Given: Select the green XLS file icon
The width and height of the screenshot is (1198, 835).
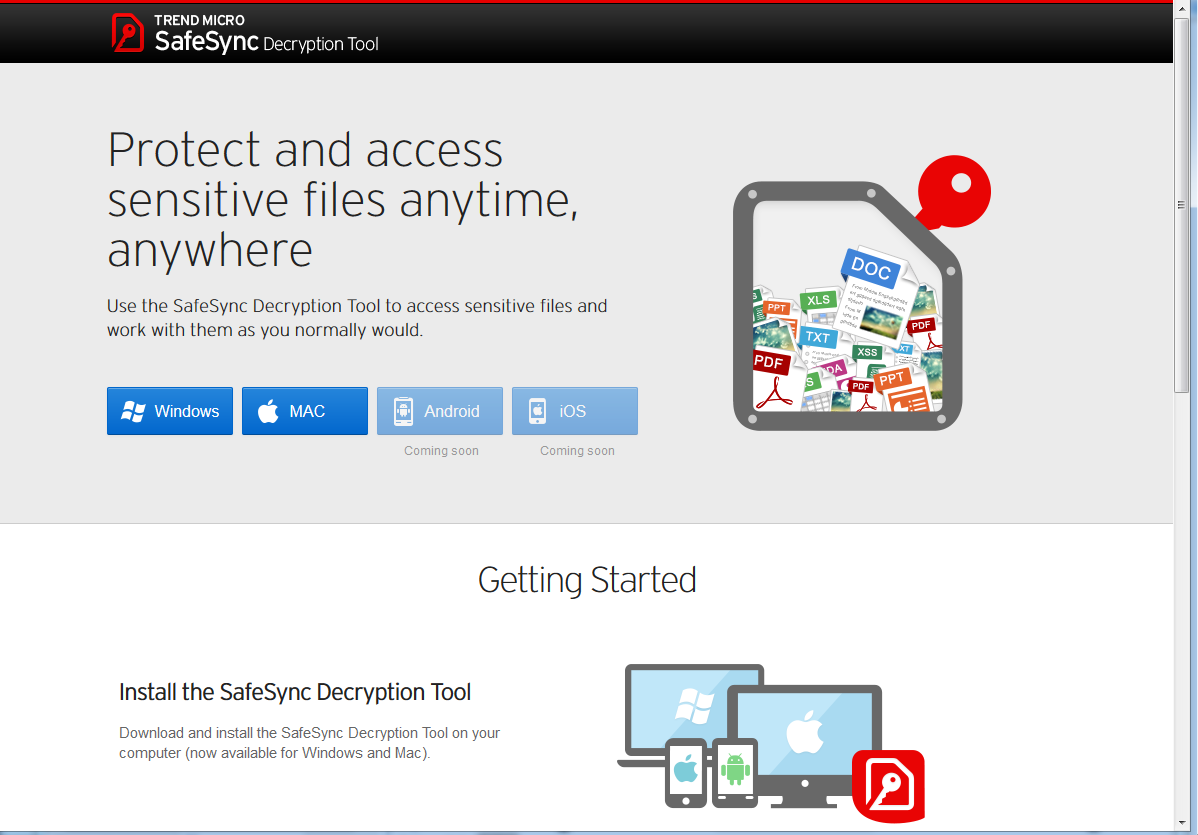Looking at the screenshot, I should 818,300.
